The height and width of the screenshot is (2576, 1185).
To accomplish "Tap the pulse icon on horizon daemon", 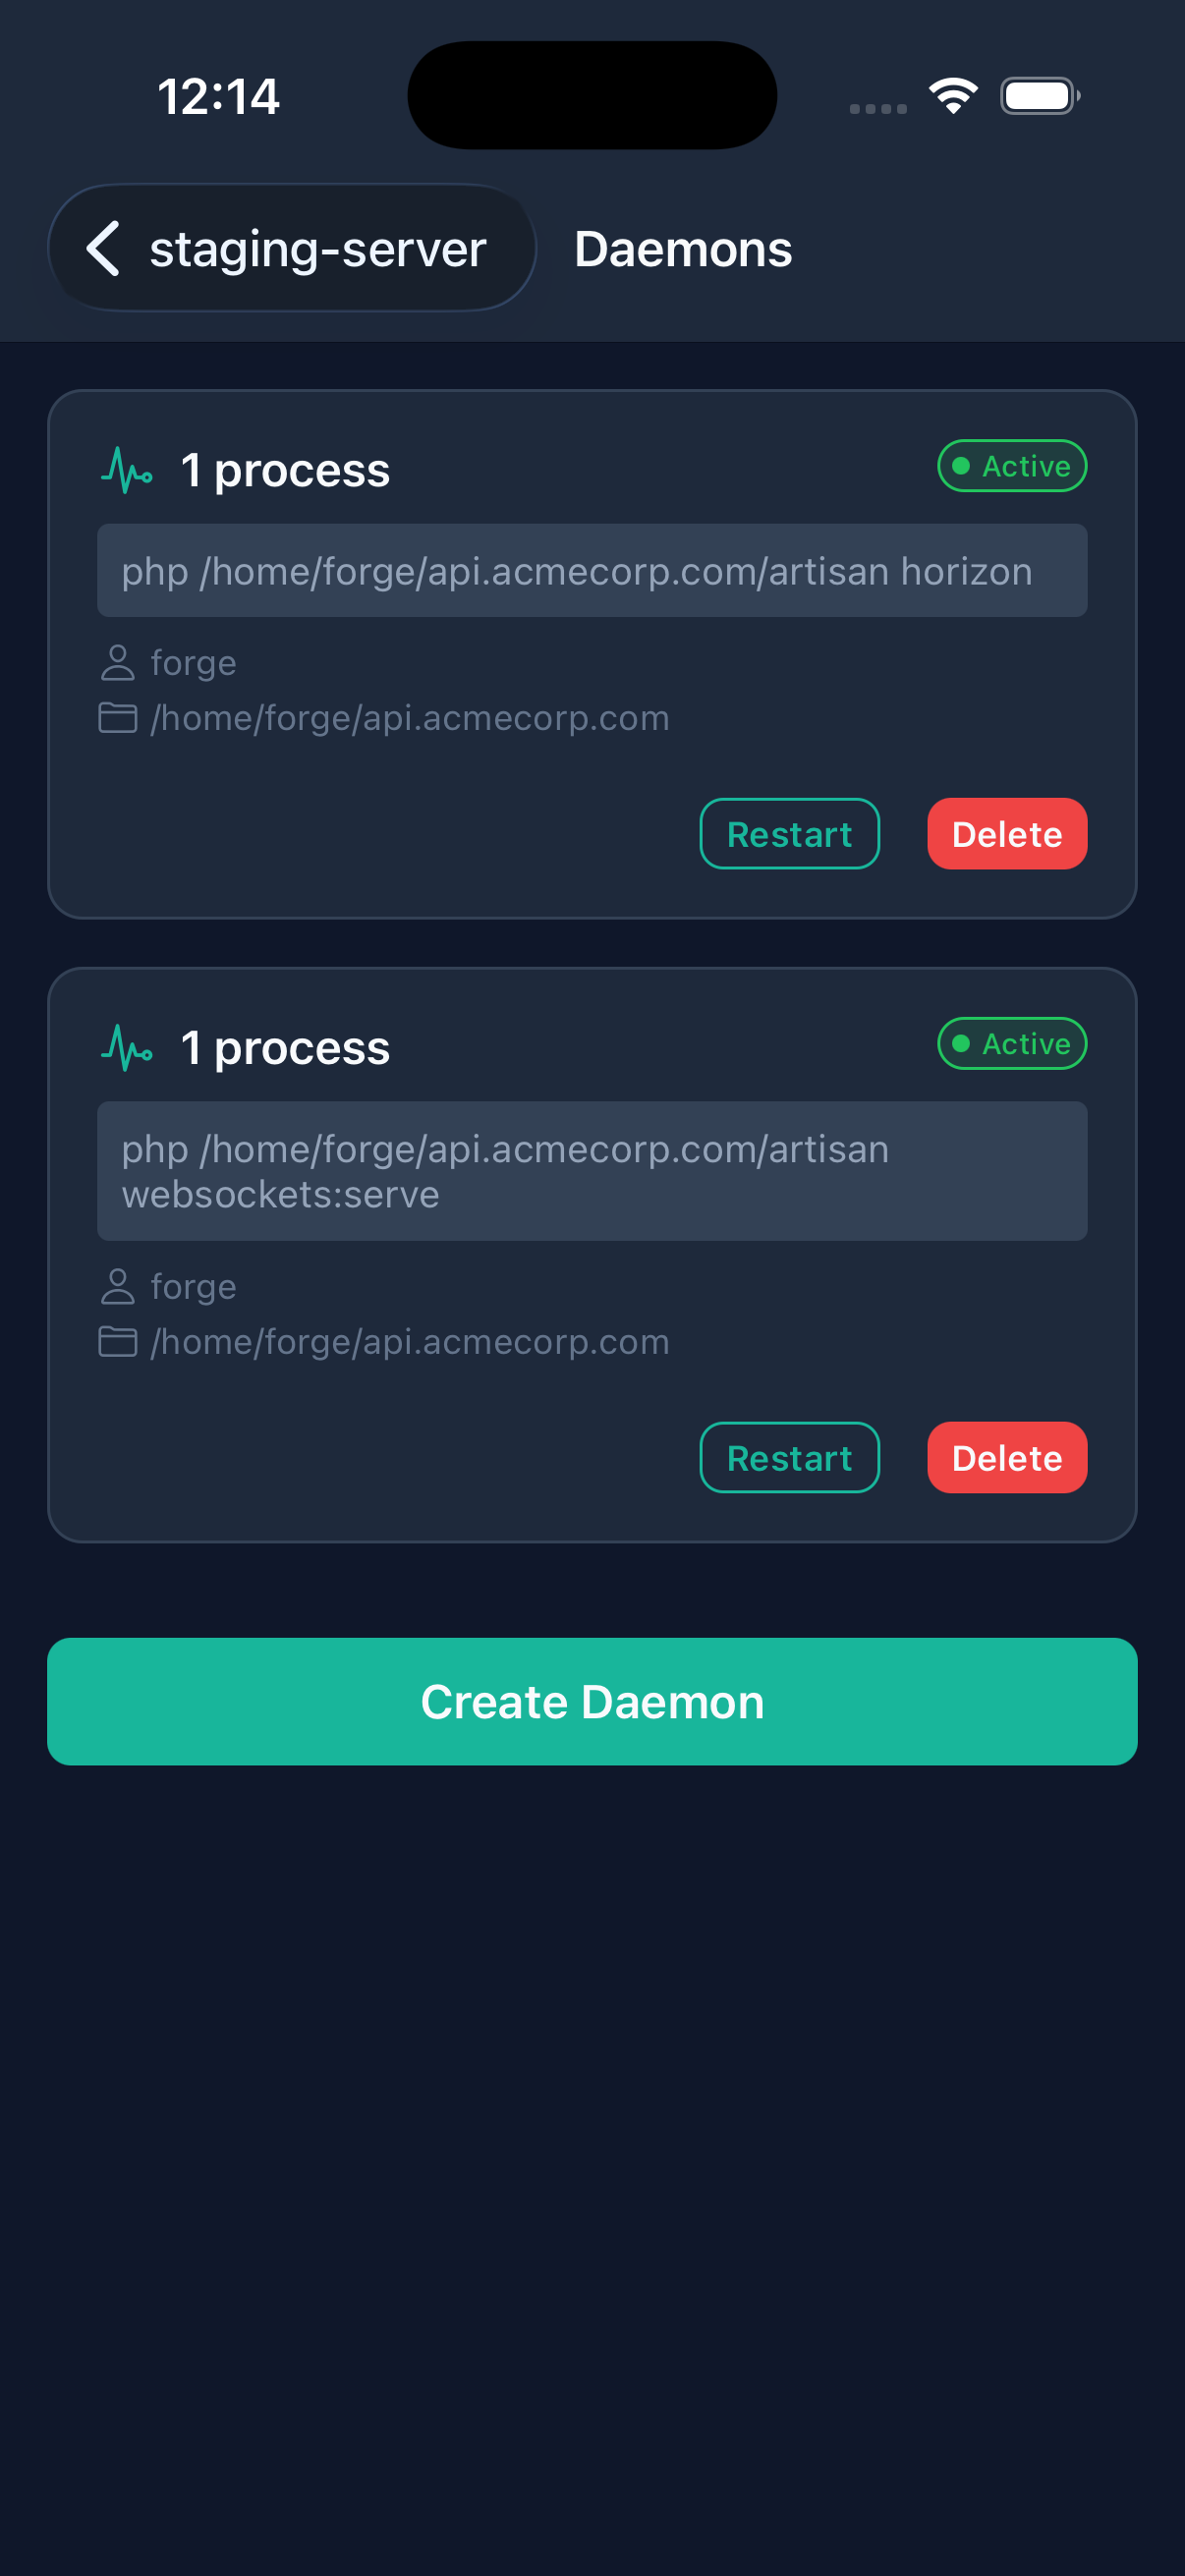I will point(127,470).
